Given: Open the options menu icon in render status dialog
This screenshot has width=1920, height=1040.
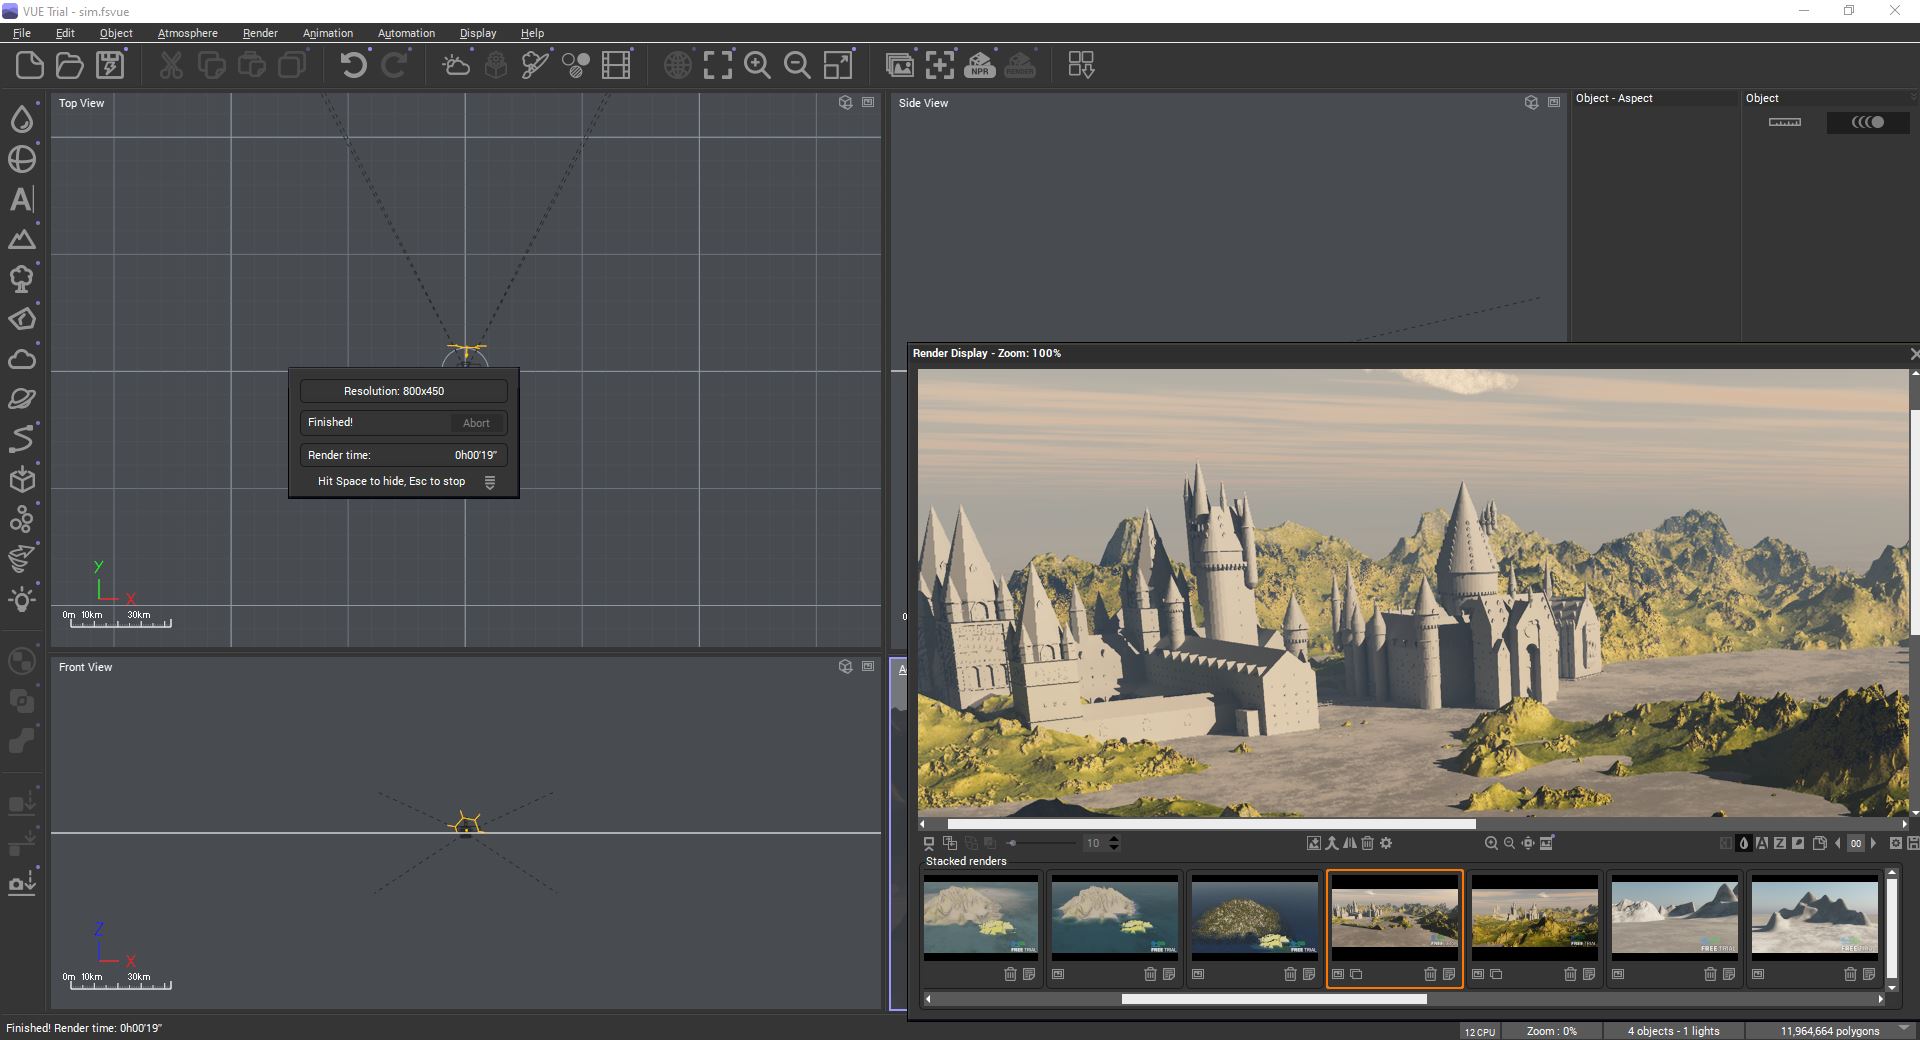Looking at the screenshot, I should click(490, 482).
